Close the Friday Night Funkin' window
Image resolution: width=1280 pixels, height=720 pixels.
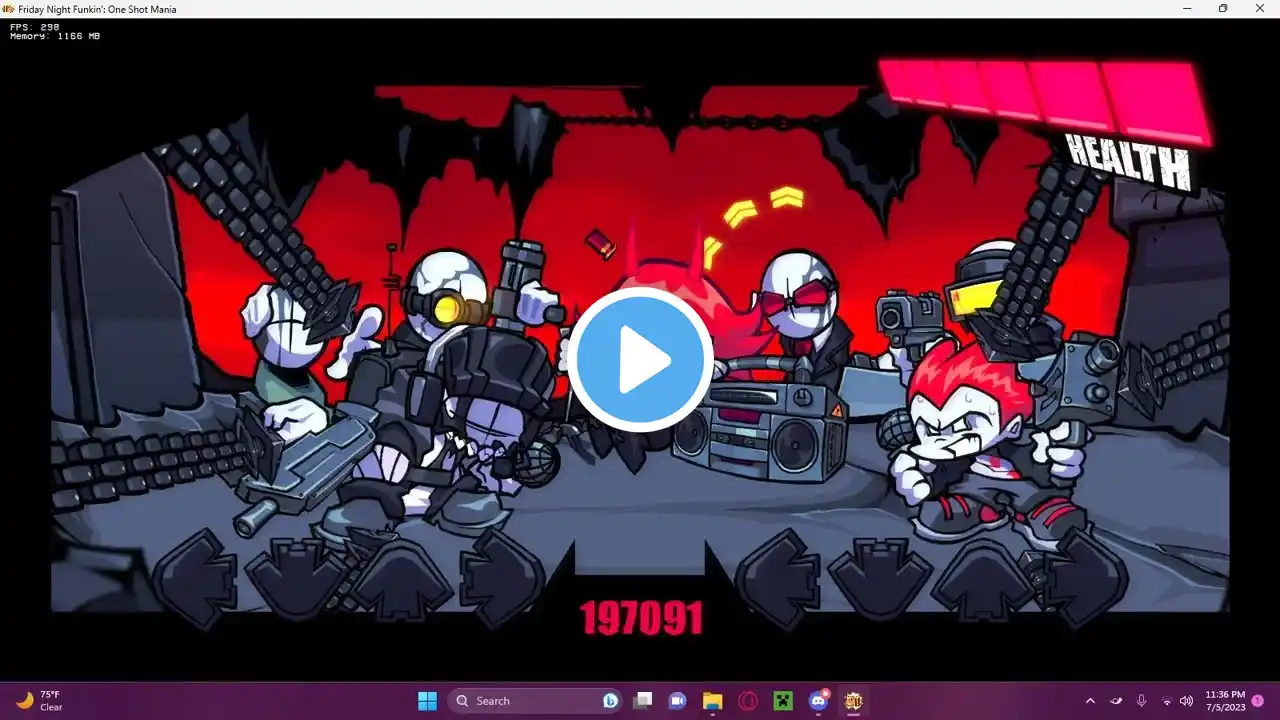click(x=1259, y=8)
